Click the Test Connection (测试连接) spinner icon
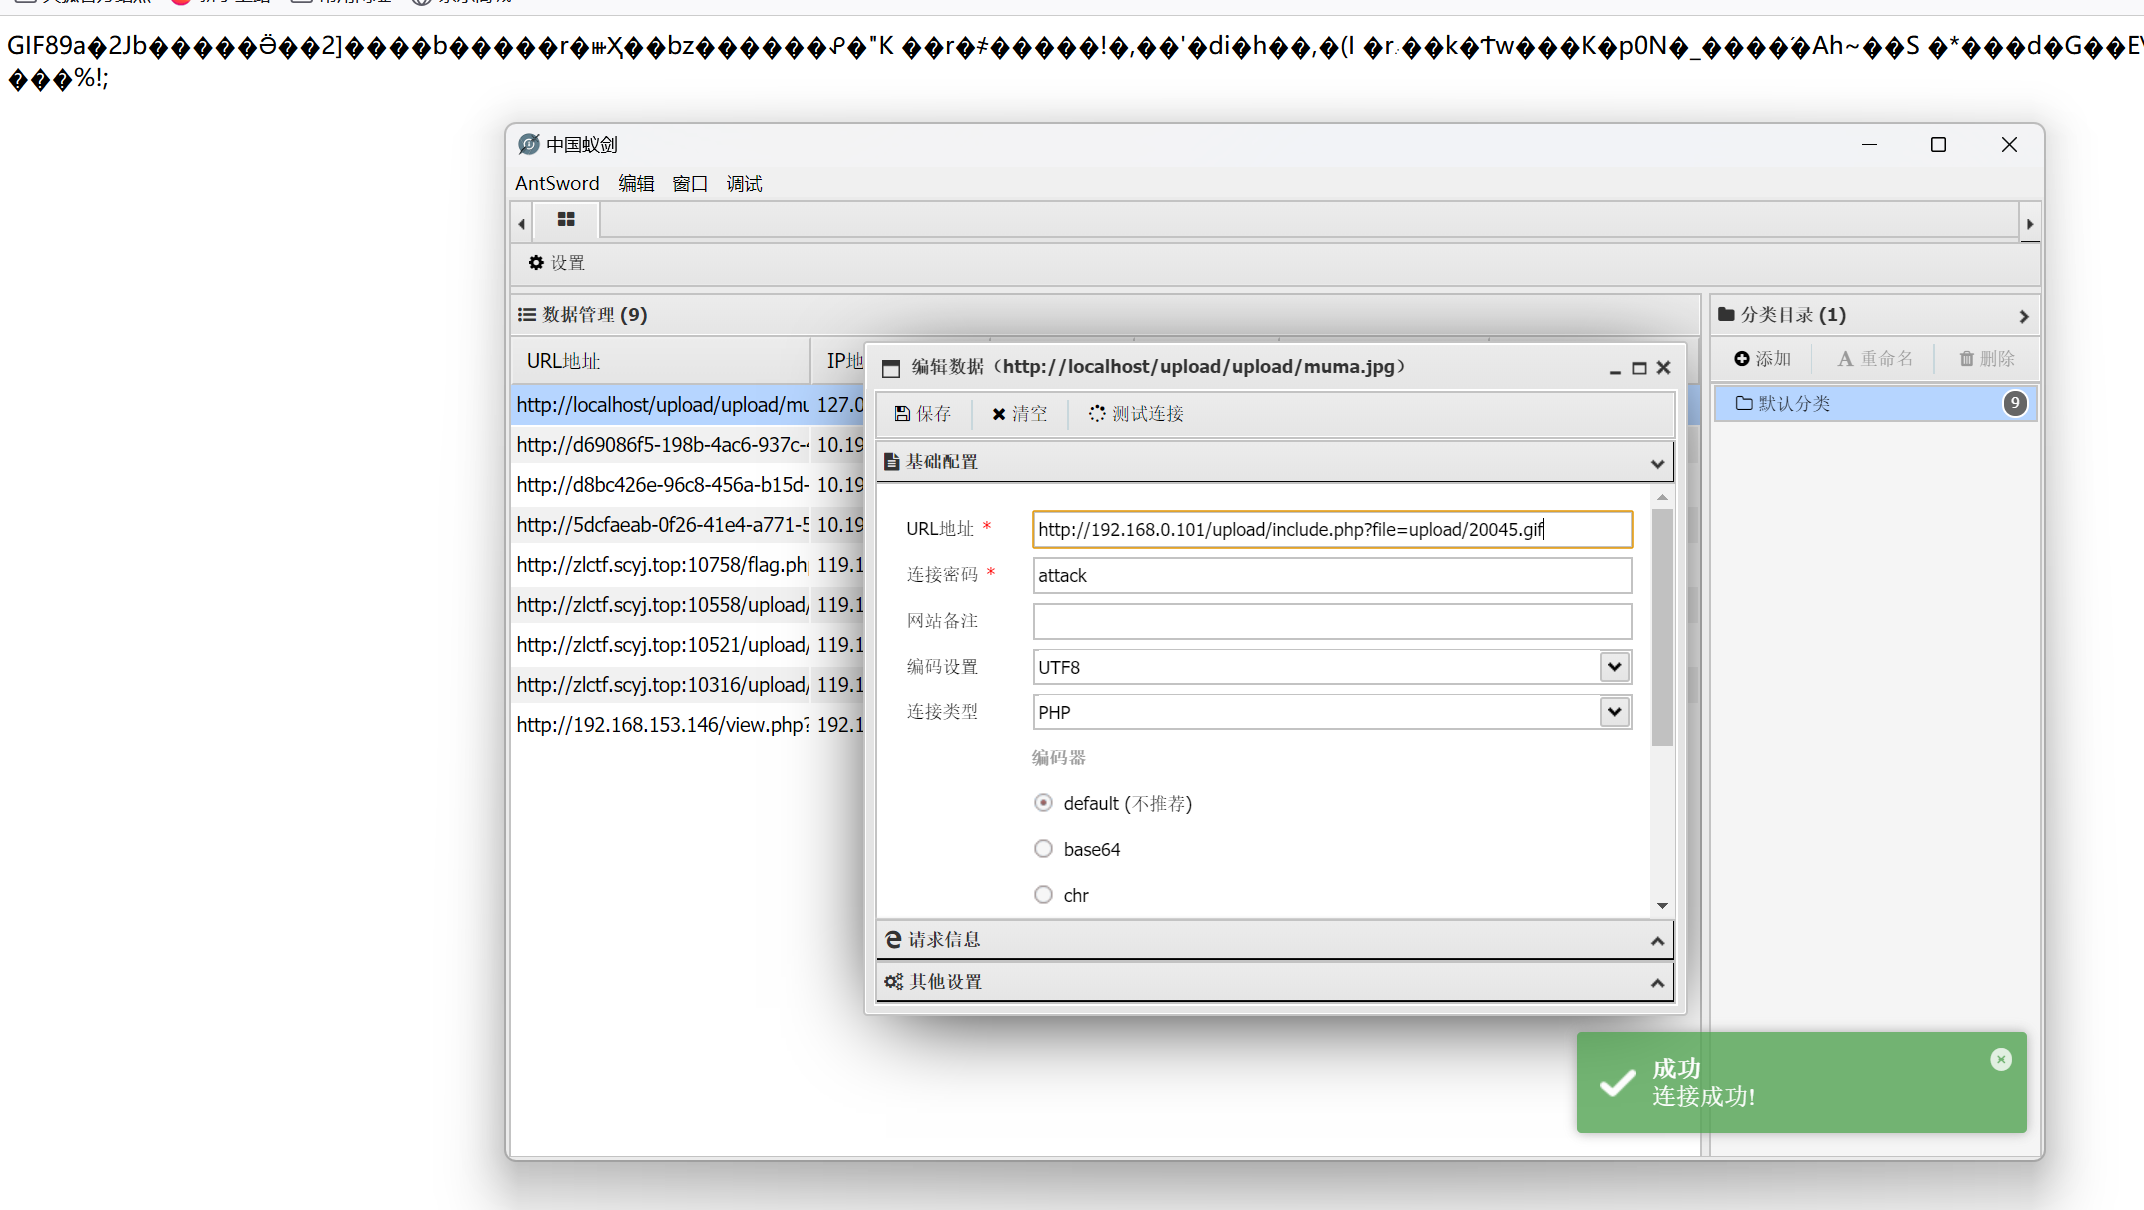The width and height of the screenshot is (2144, 1210). pyautogui.click(x=1097, y=414)
